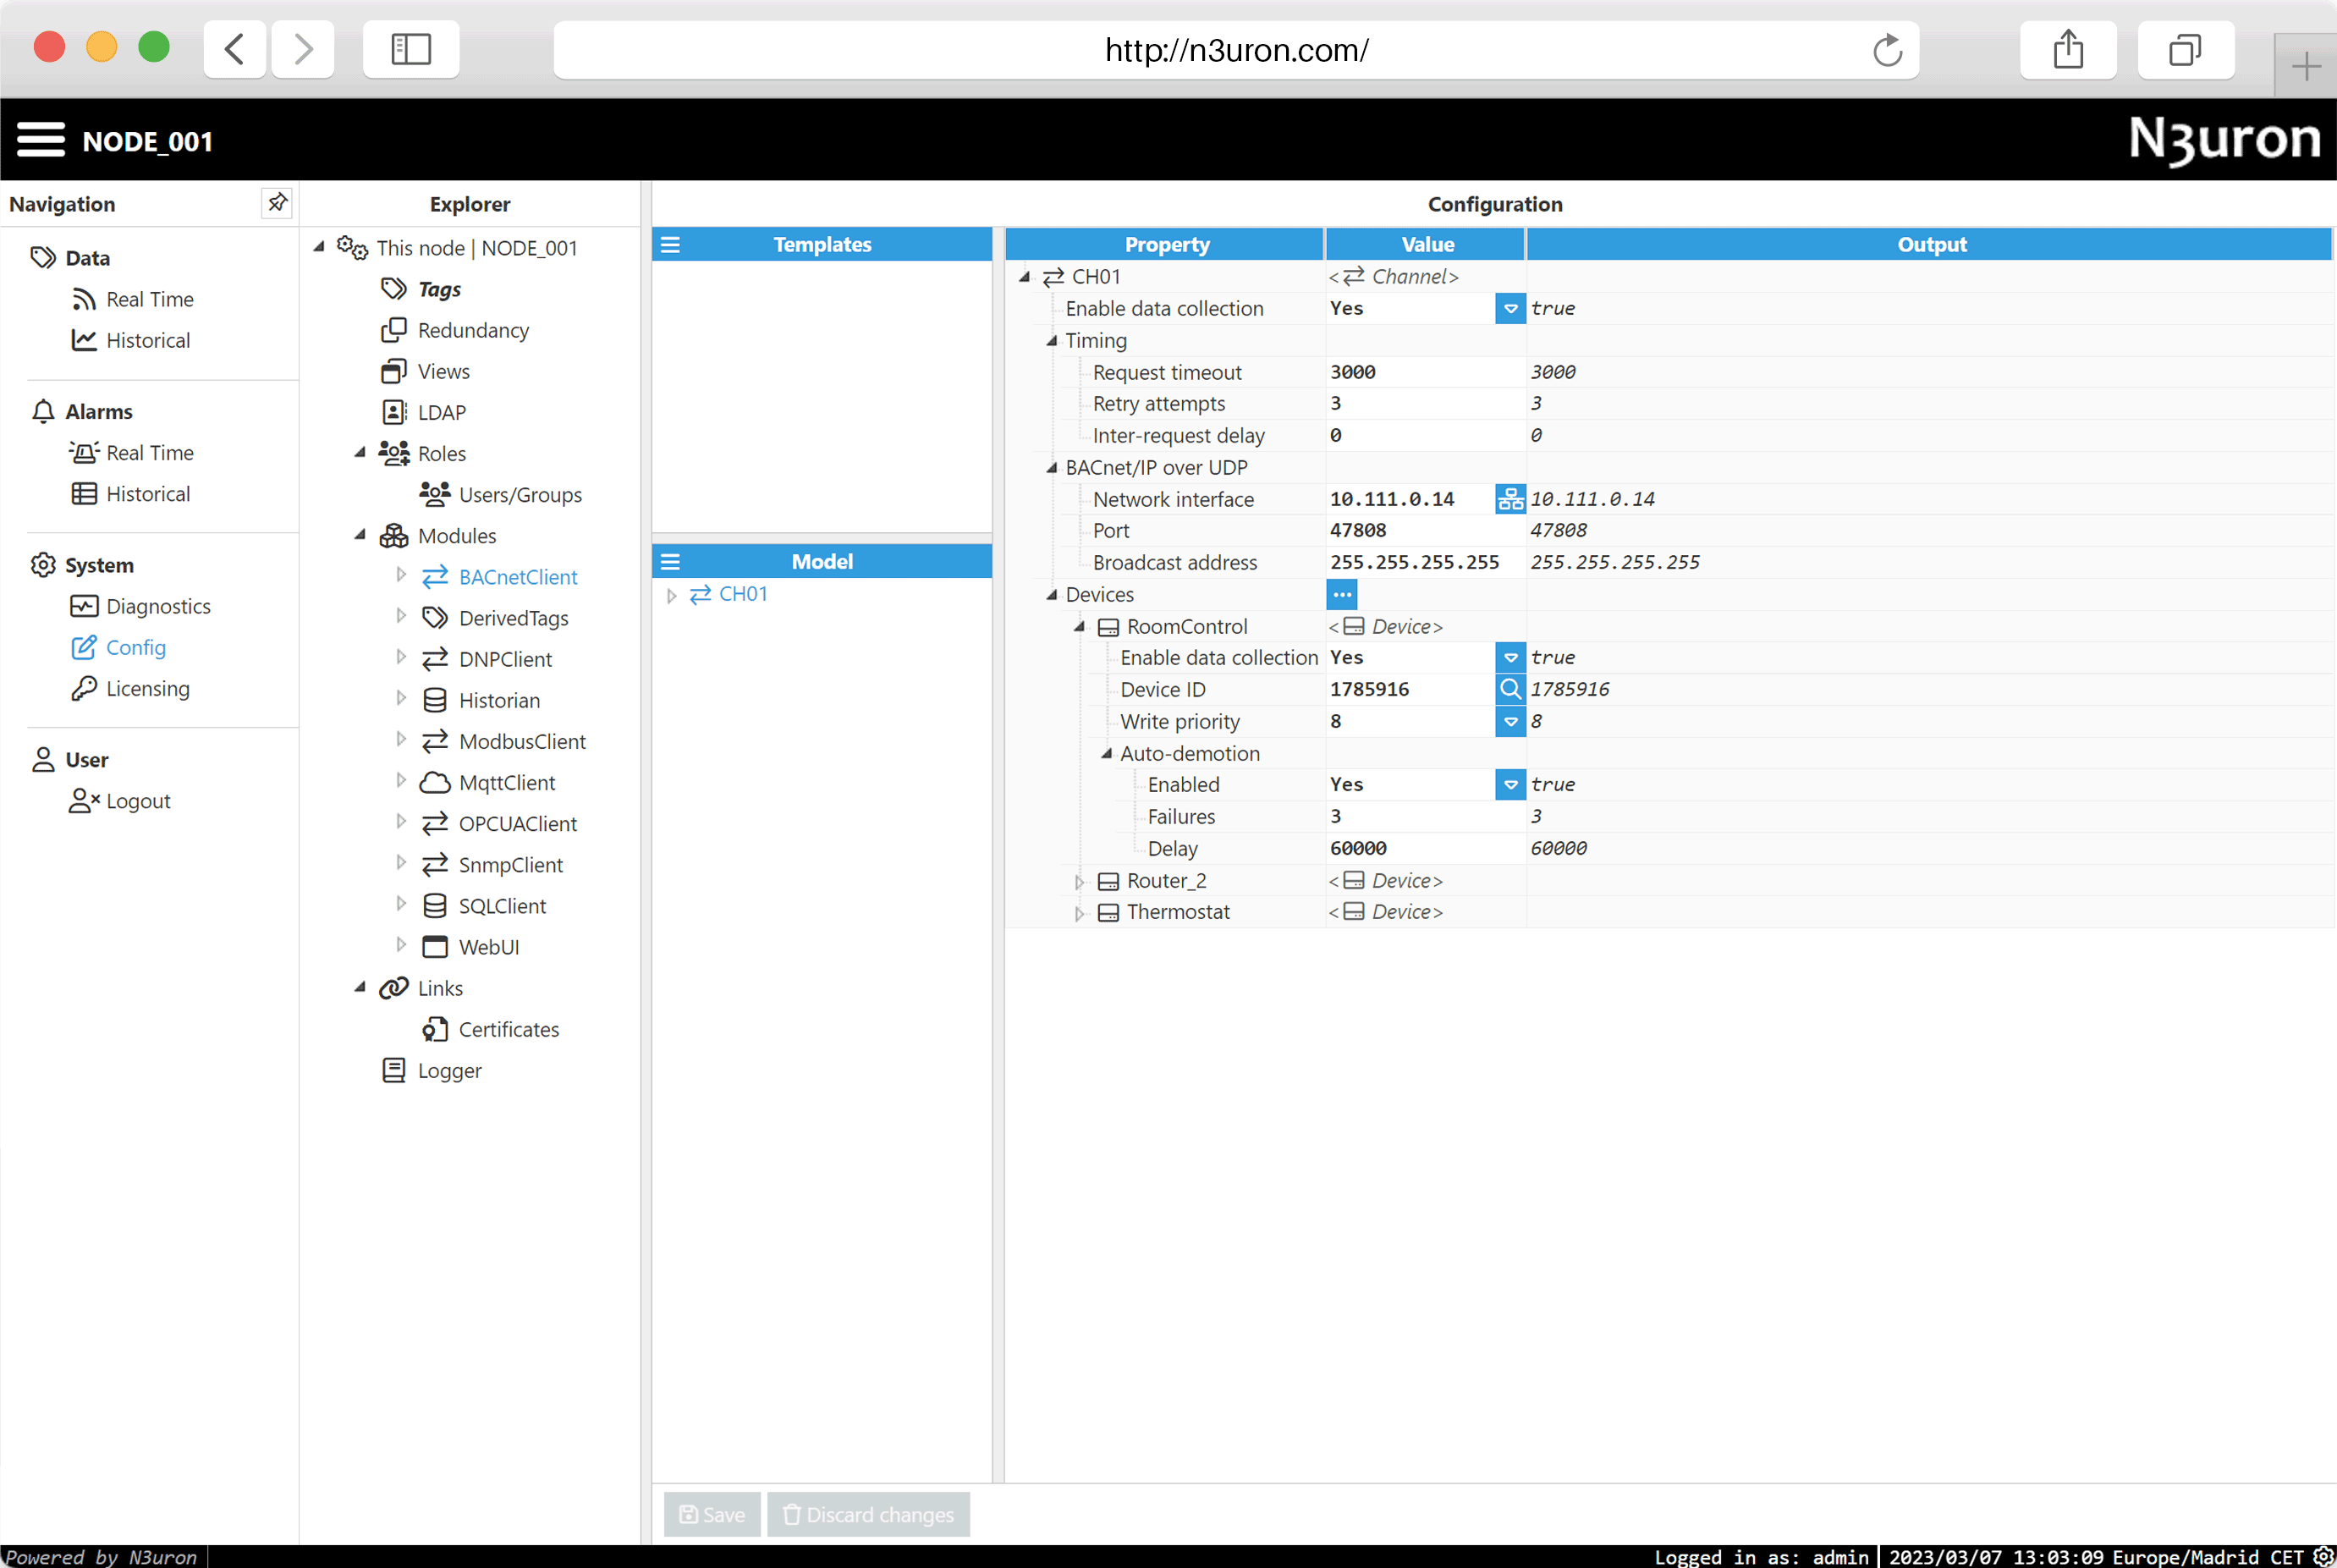Open Data Historical in Navigation
The image size is (2337, 1568).
coord(131,340)
